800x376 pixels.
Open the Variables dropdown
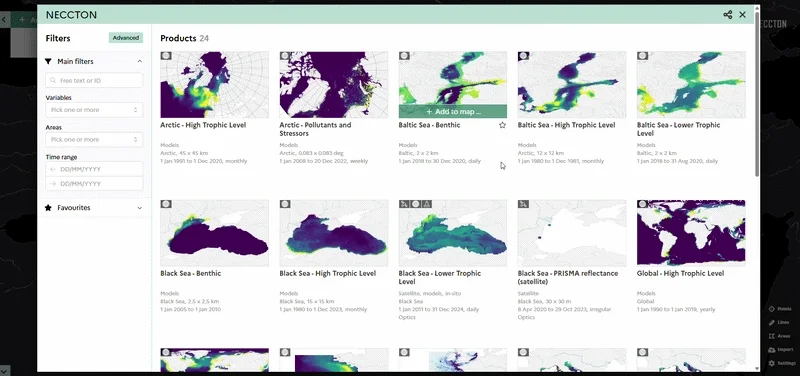click(94, 110)
